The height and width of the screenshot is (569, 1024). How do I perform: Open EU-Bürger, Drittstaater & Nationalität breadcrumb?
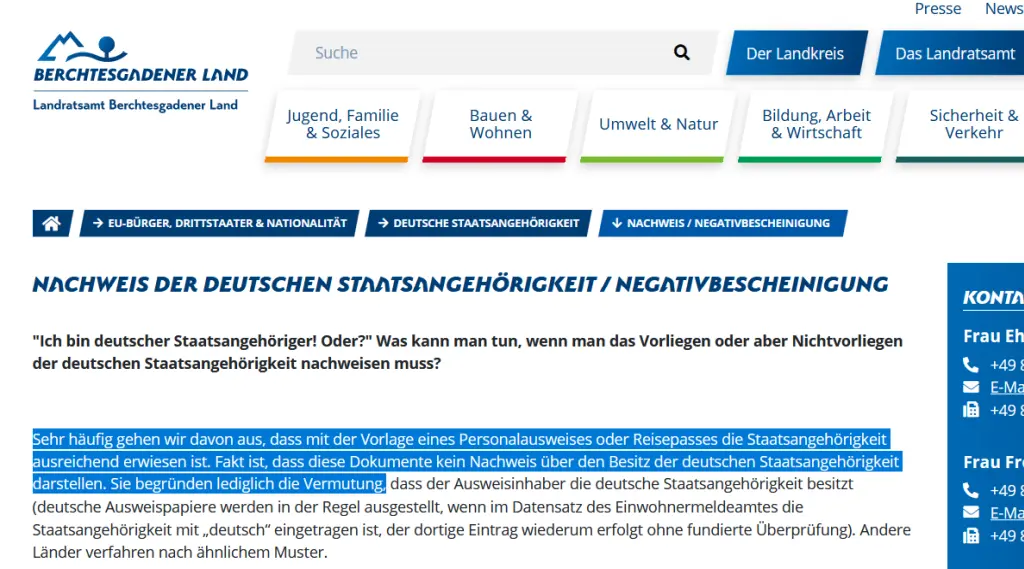pyautogui.click(x=219, y=223)
